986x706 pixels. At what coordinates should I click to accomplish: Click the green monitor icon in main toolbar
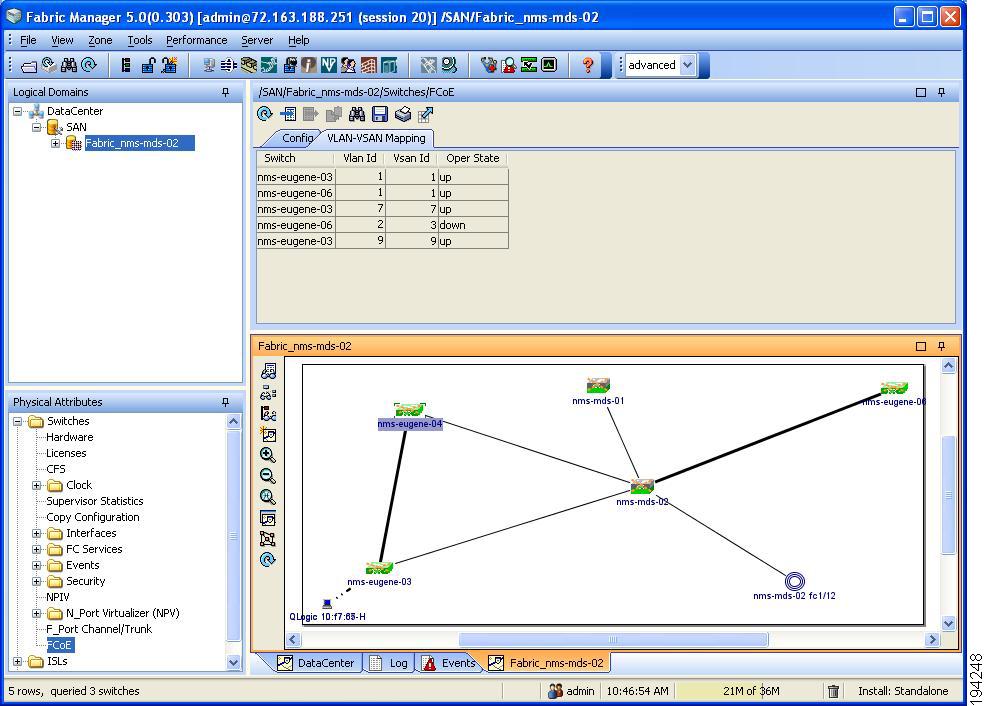pyautogui.click(x=549, y=65)
